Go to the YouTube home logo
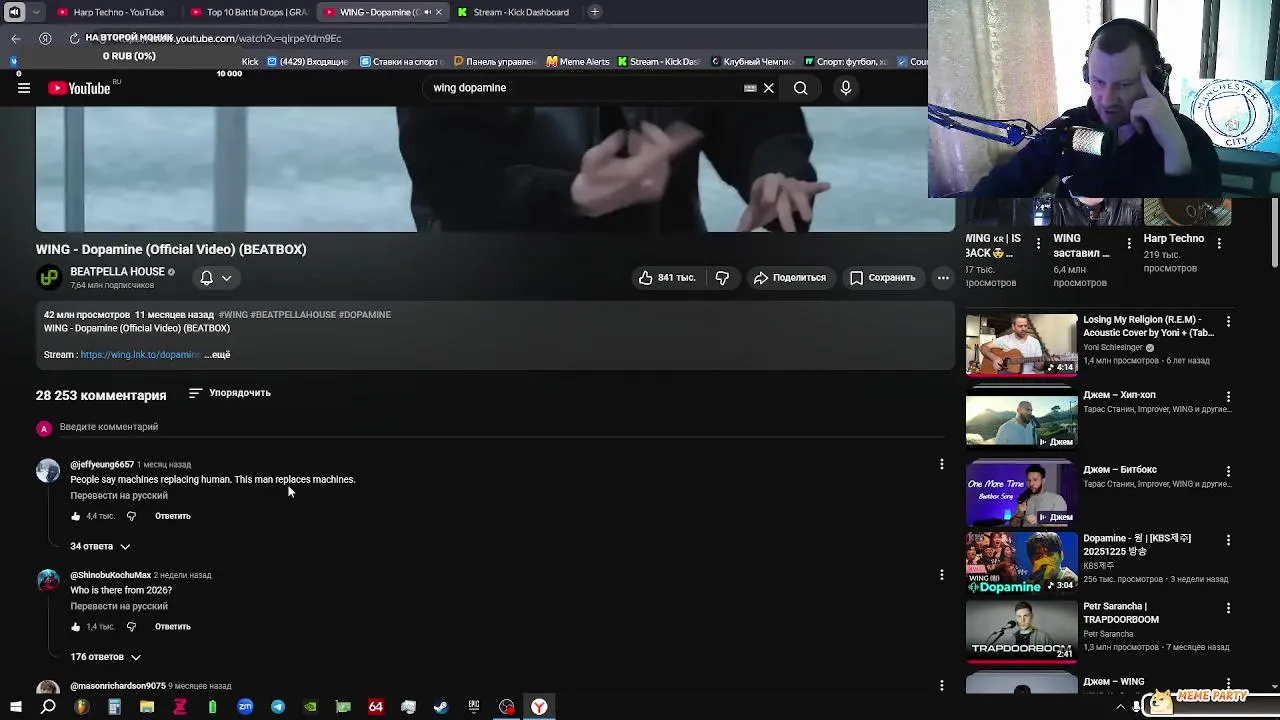Image resolution: width=1280 pixels, height=720 pixels. (79, 88)
